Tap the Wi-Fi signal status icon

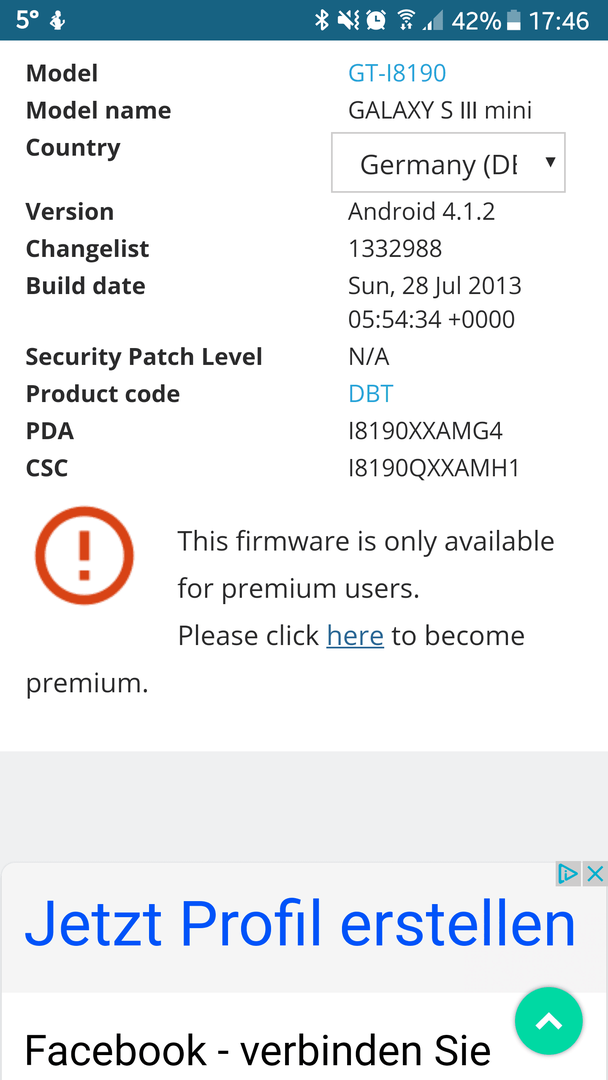407,21
